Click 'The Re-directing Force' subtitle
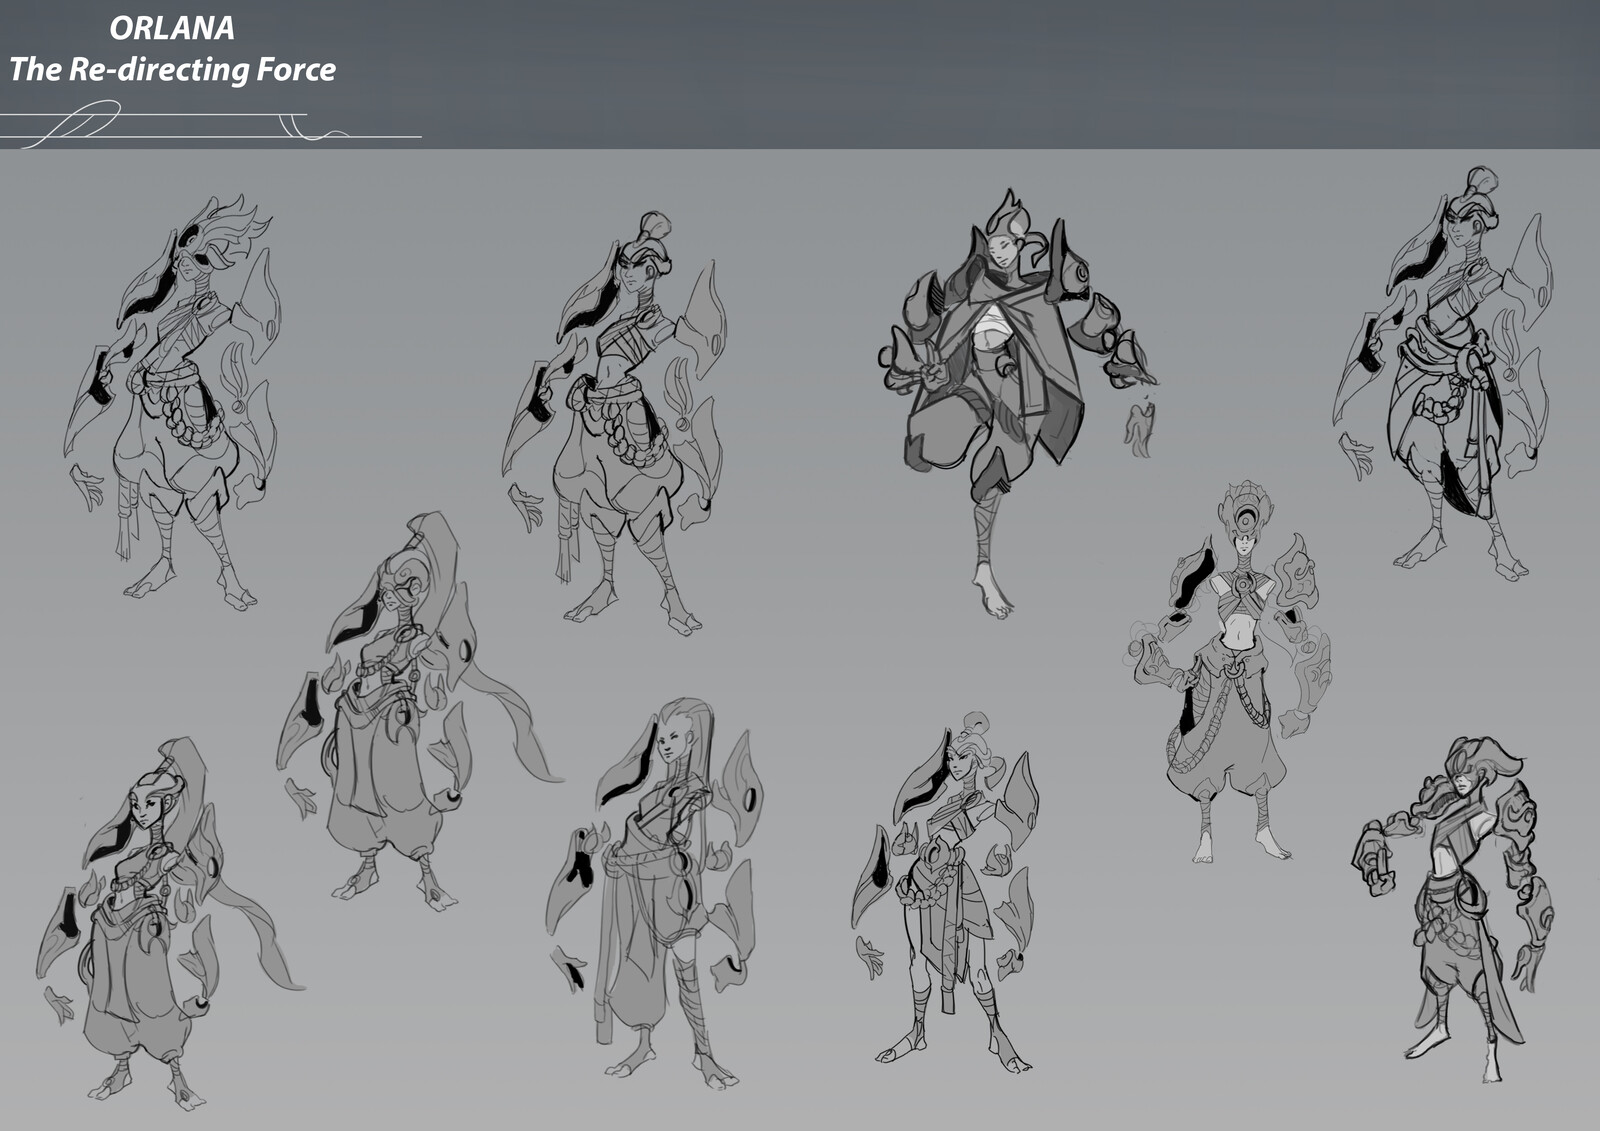Screen dimensions: 1600x1131 (172, 69)
